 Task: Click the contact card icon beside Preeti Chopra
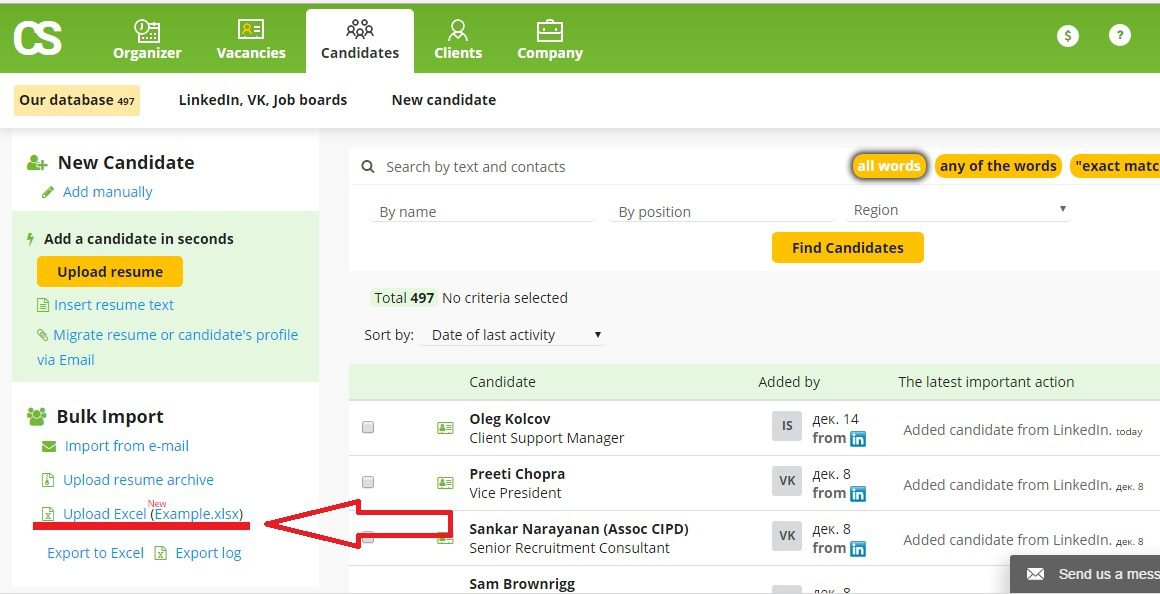[x=445, y=481]
